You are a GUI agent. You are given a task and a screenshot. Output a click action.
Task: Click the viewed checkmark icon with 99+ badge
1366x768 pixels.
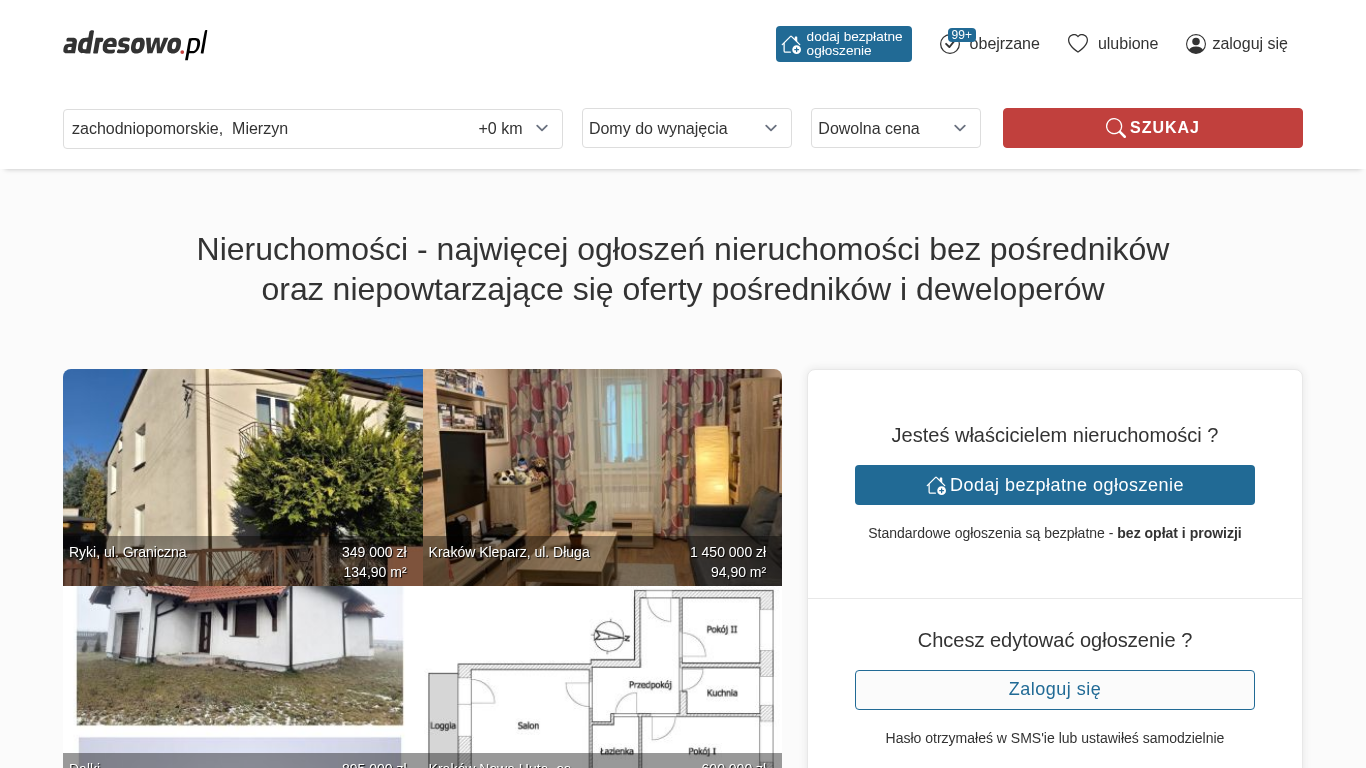(950, 44)
